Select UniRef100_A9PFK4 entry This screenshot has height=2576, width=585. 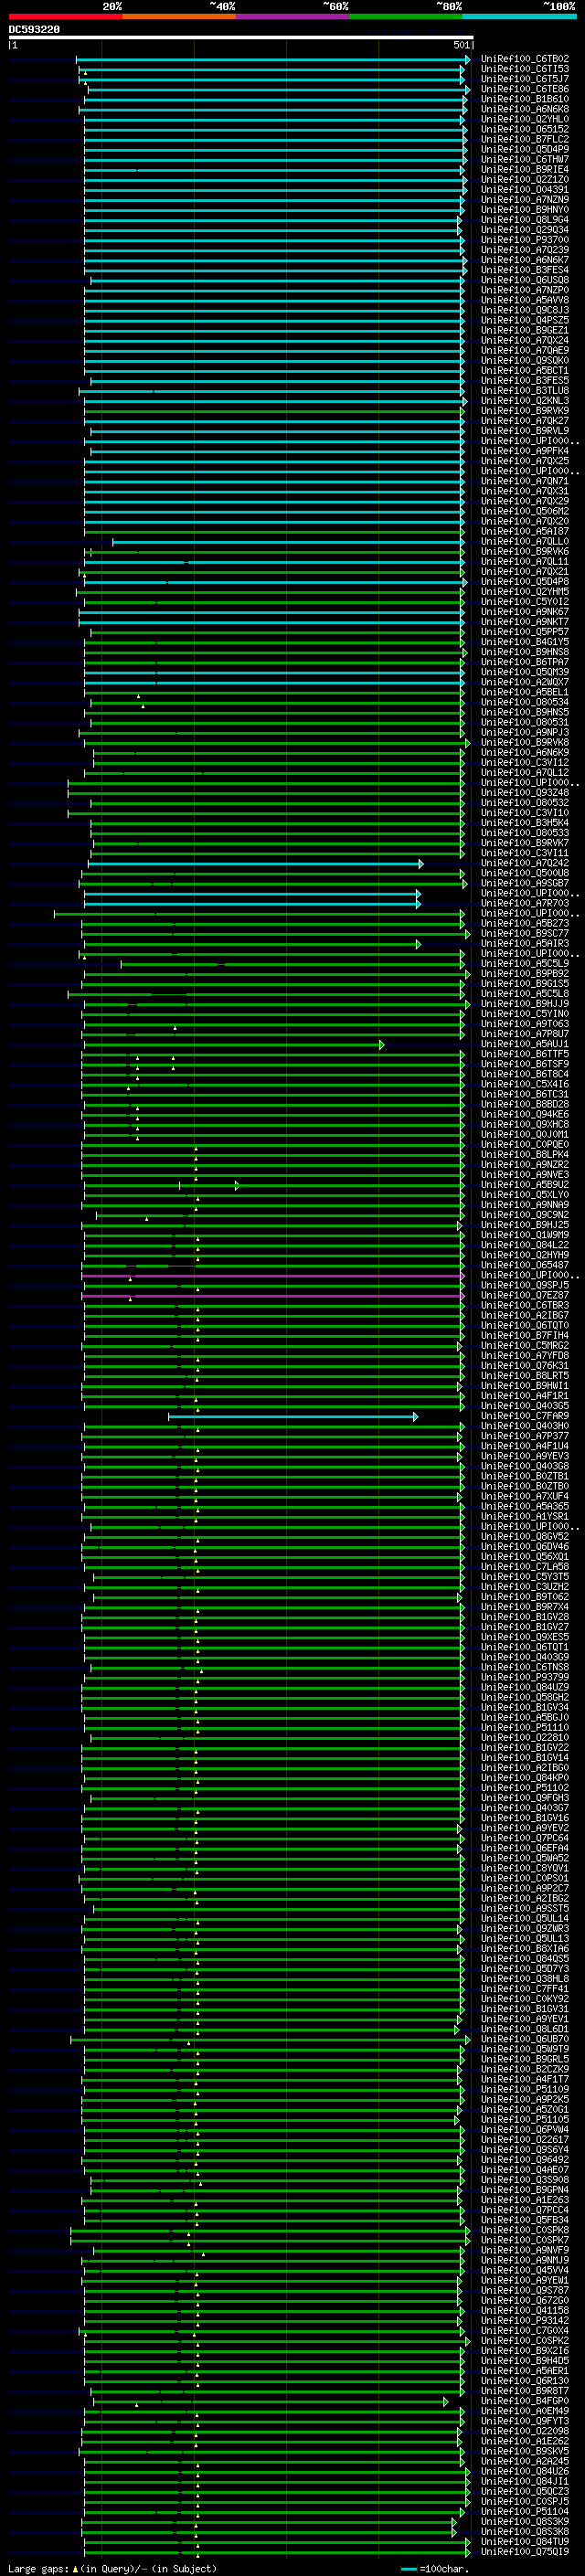(525, 451)
